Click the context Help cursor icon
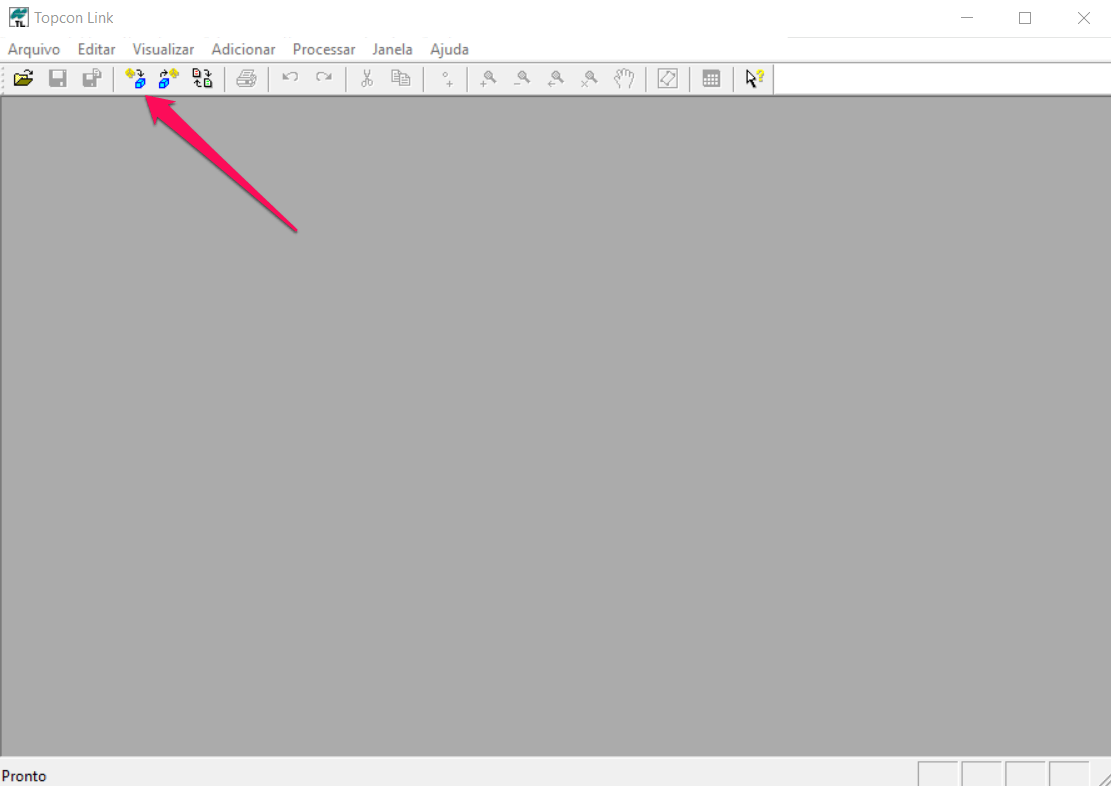The image size is (1111, 786). click(x=755, y=78)
